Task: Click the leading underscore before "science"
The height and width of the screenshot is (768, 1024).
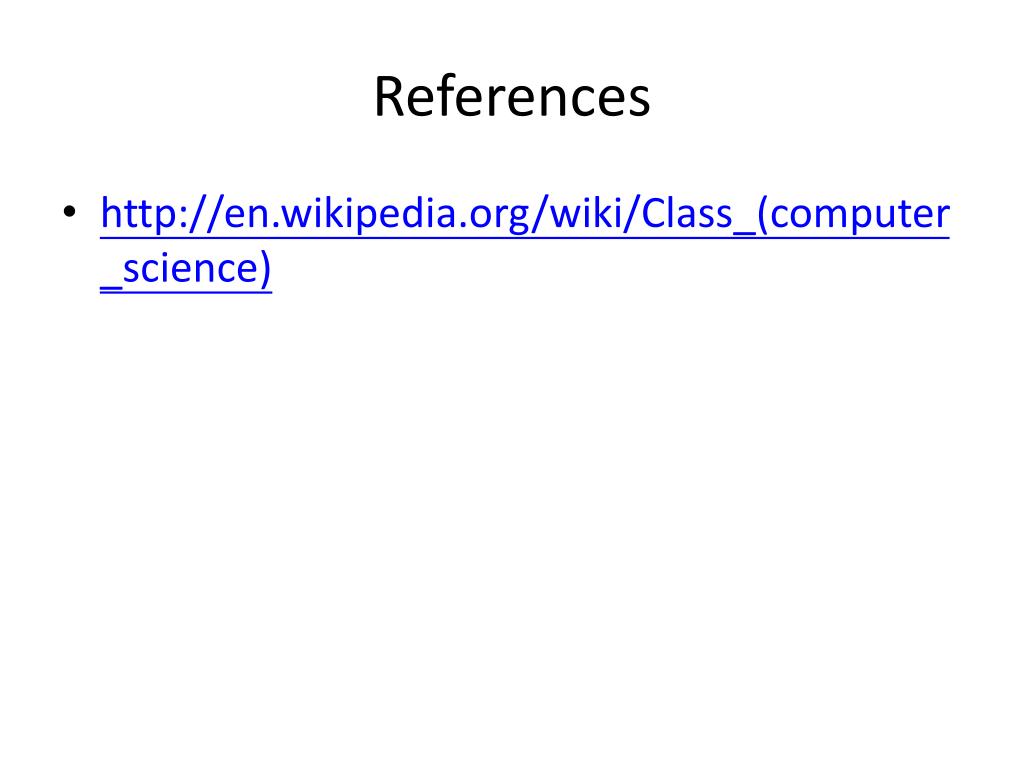Action: click(111, 285)
